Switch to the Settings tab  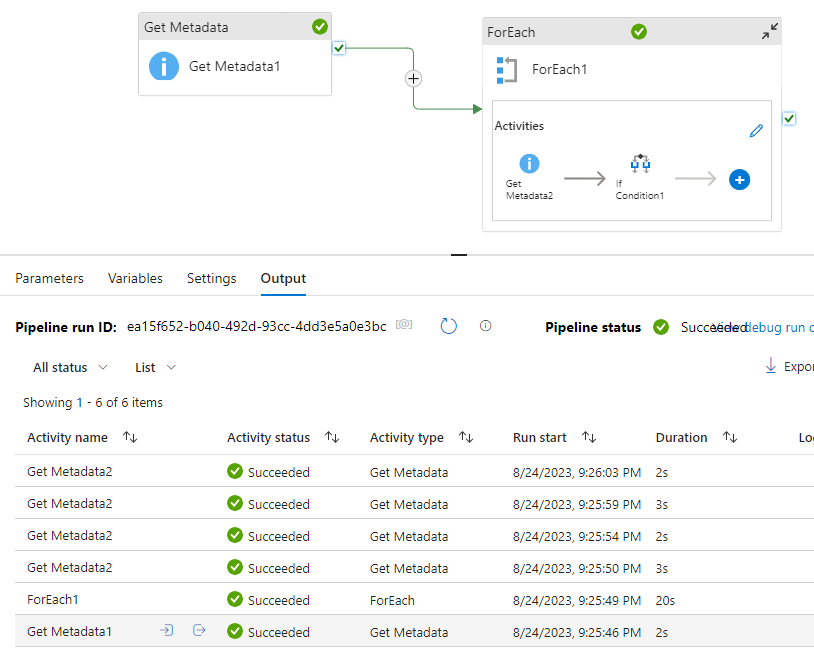[211, 278]
